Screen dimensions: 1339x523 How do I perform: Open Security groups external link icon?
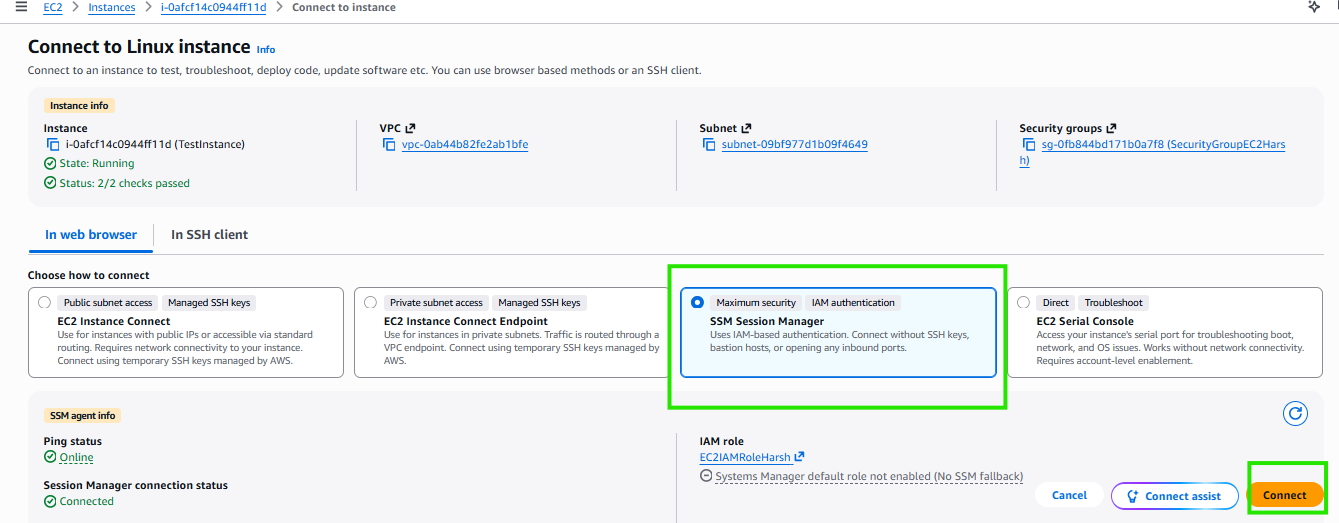(1112, 128)
